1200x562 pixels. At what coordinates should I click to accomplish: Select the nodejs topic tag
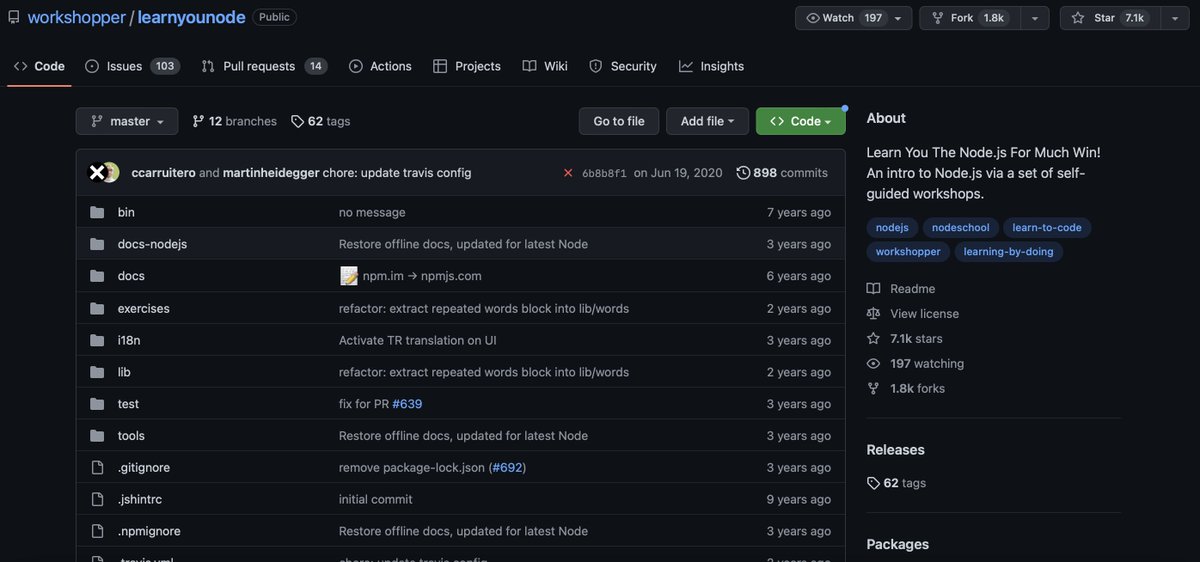[892, 228]
